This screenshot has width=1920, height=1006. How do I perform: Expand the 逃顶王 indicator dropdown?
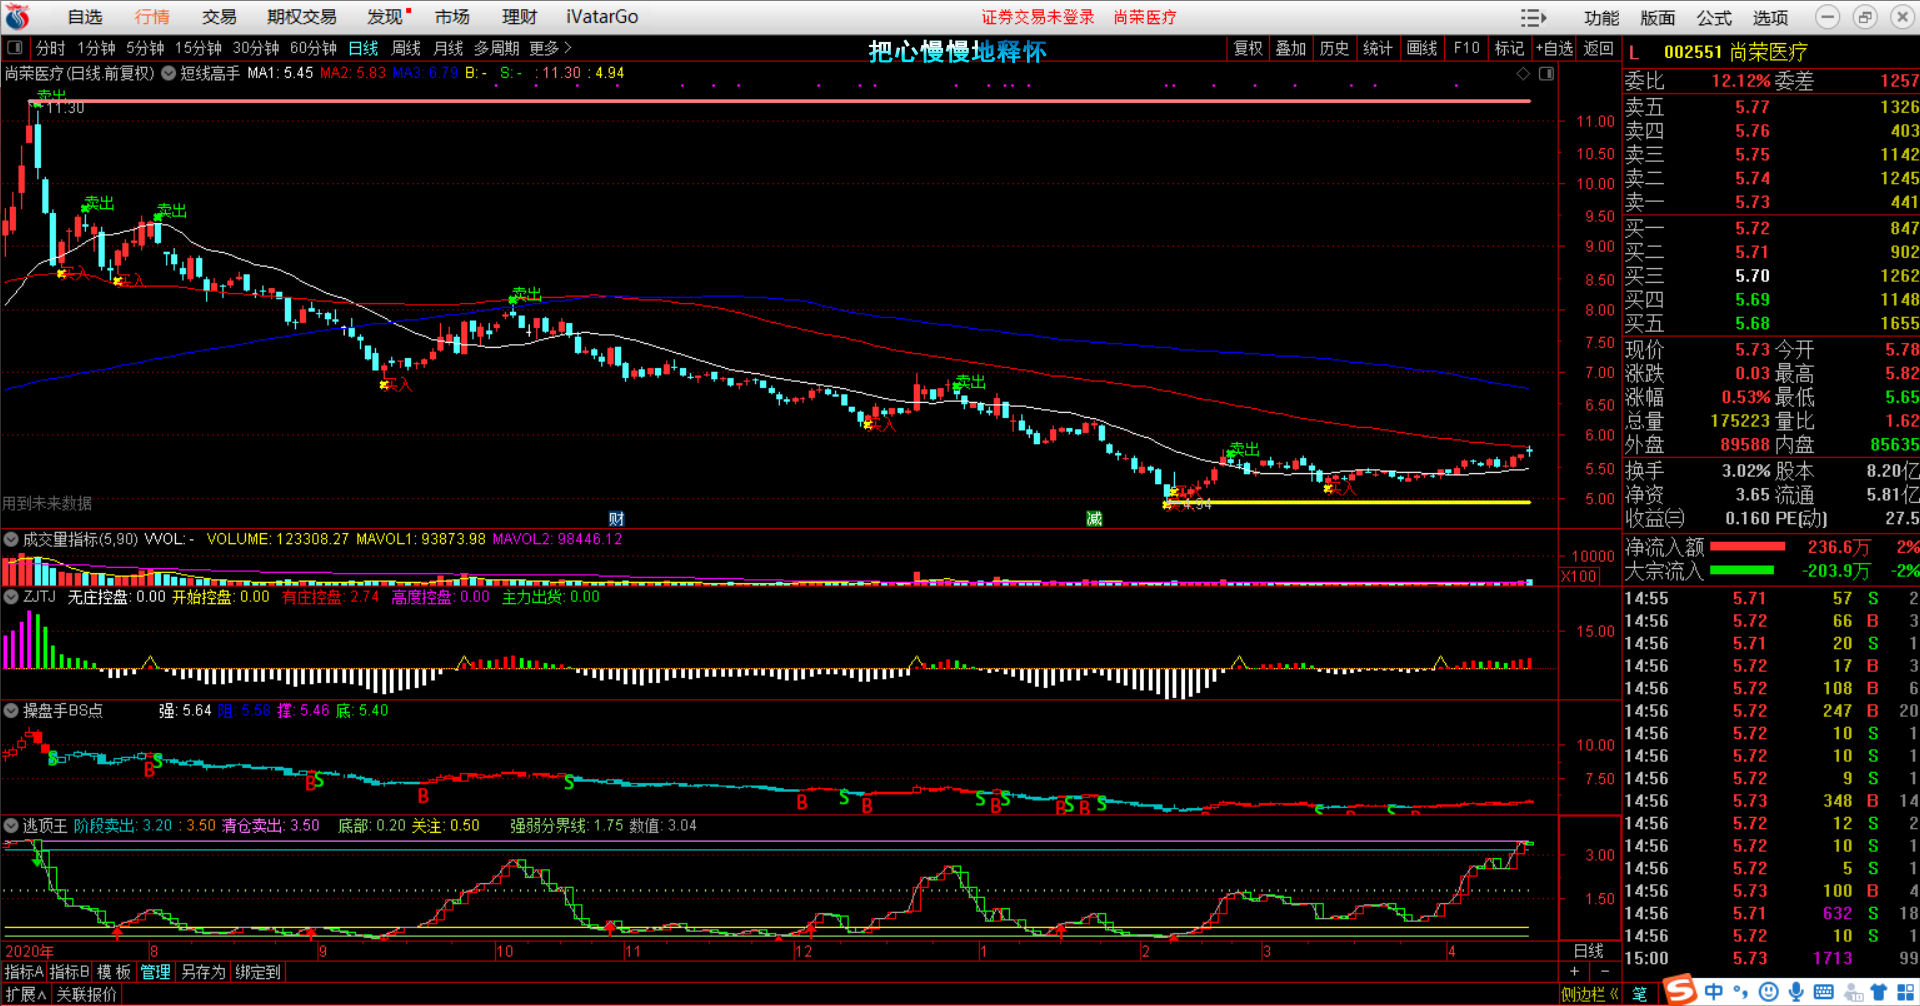11,825
